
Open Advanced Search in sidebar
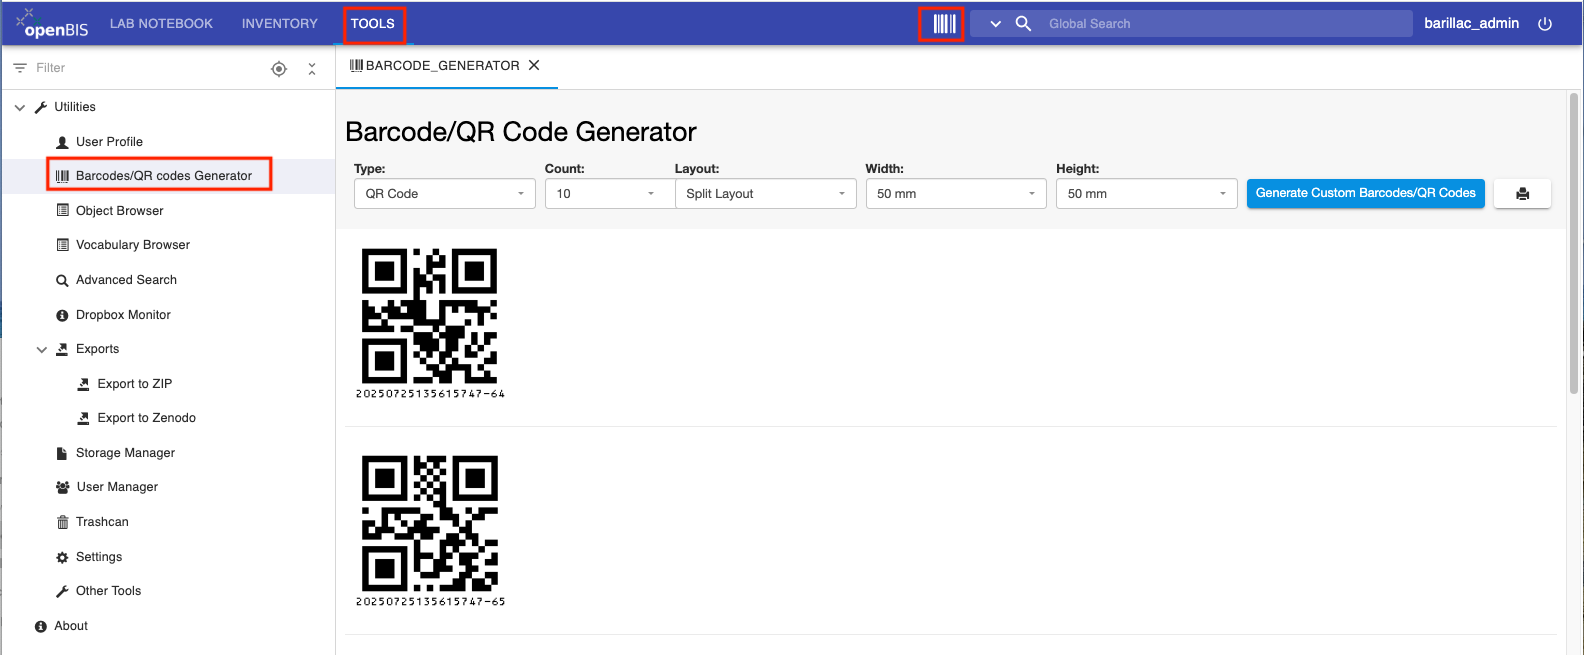click(x=126, y=280)
